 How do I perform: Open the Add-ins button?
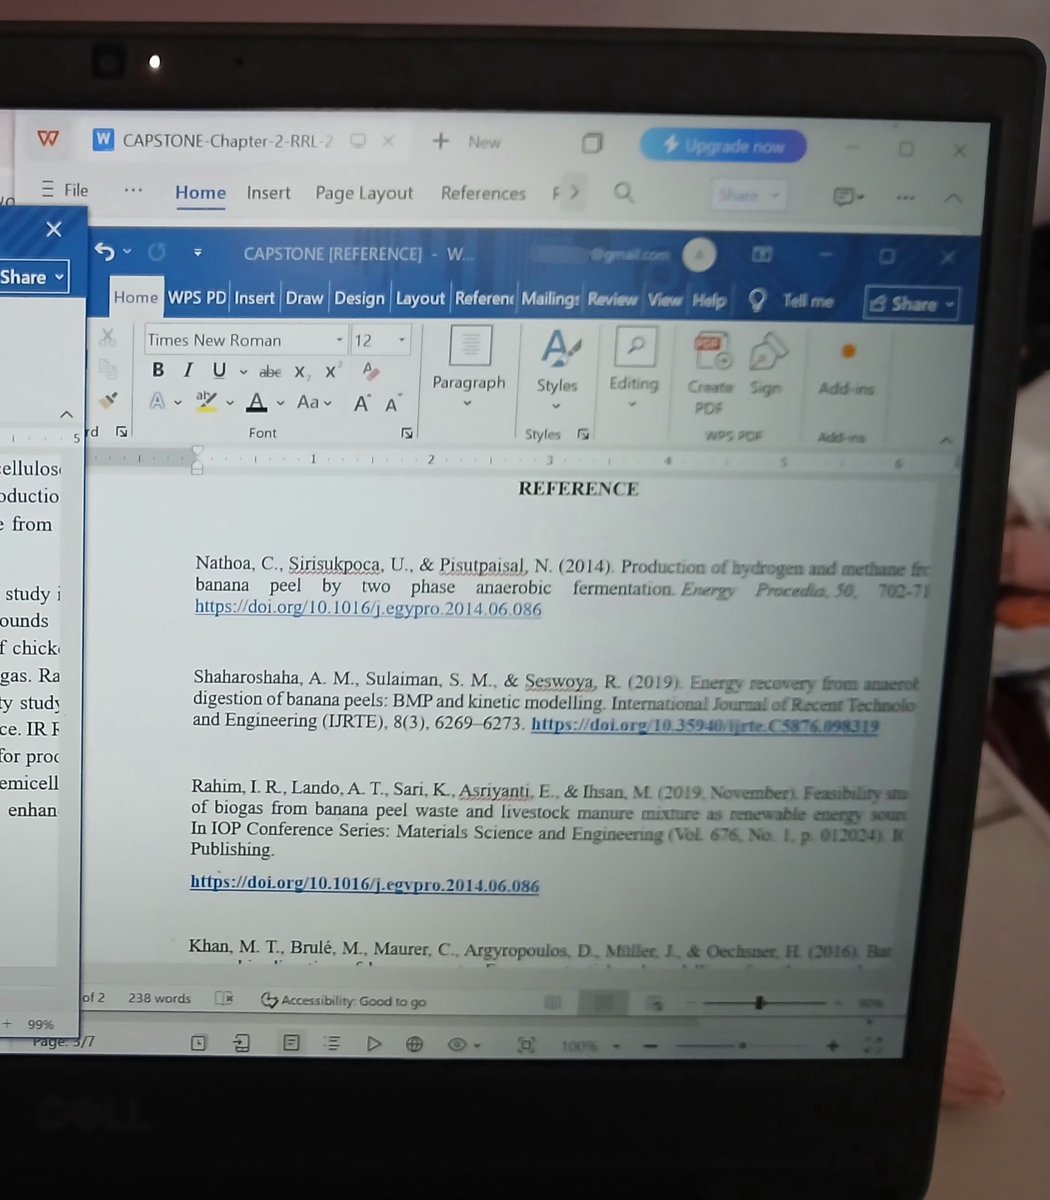846,370
